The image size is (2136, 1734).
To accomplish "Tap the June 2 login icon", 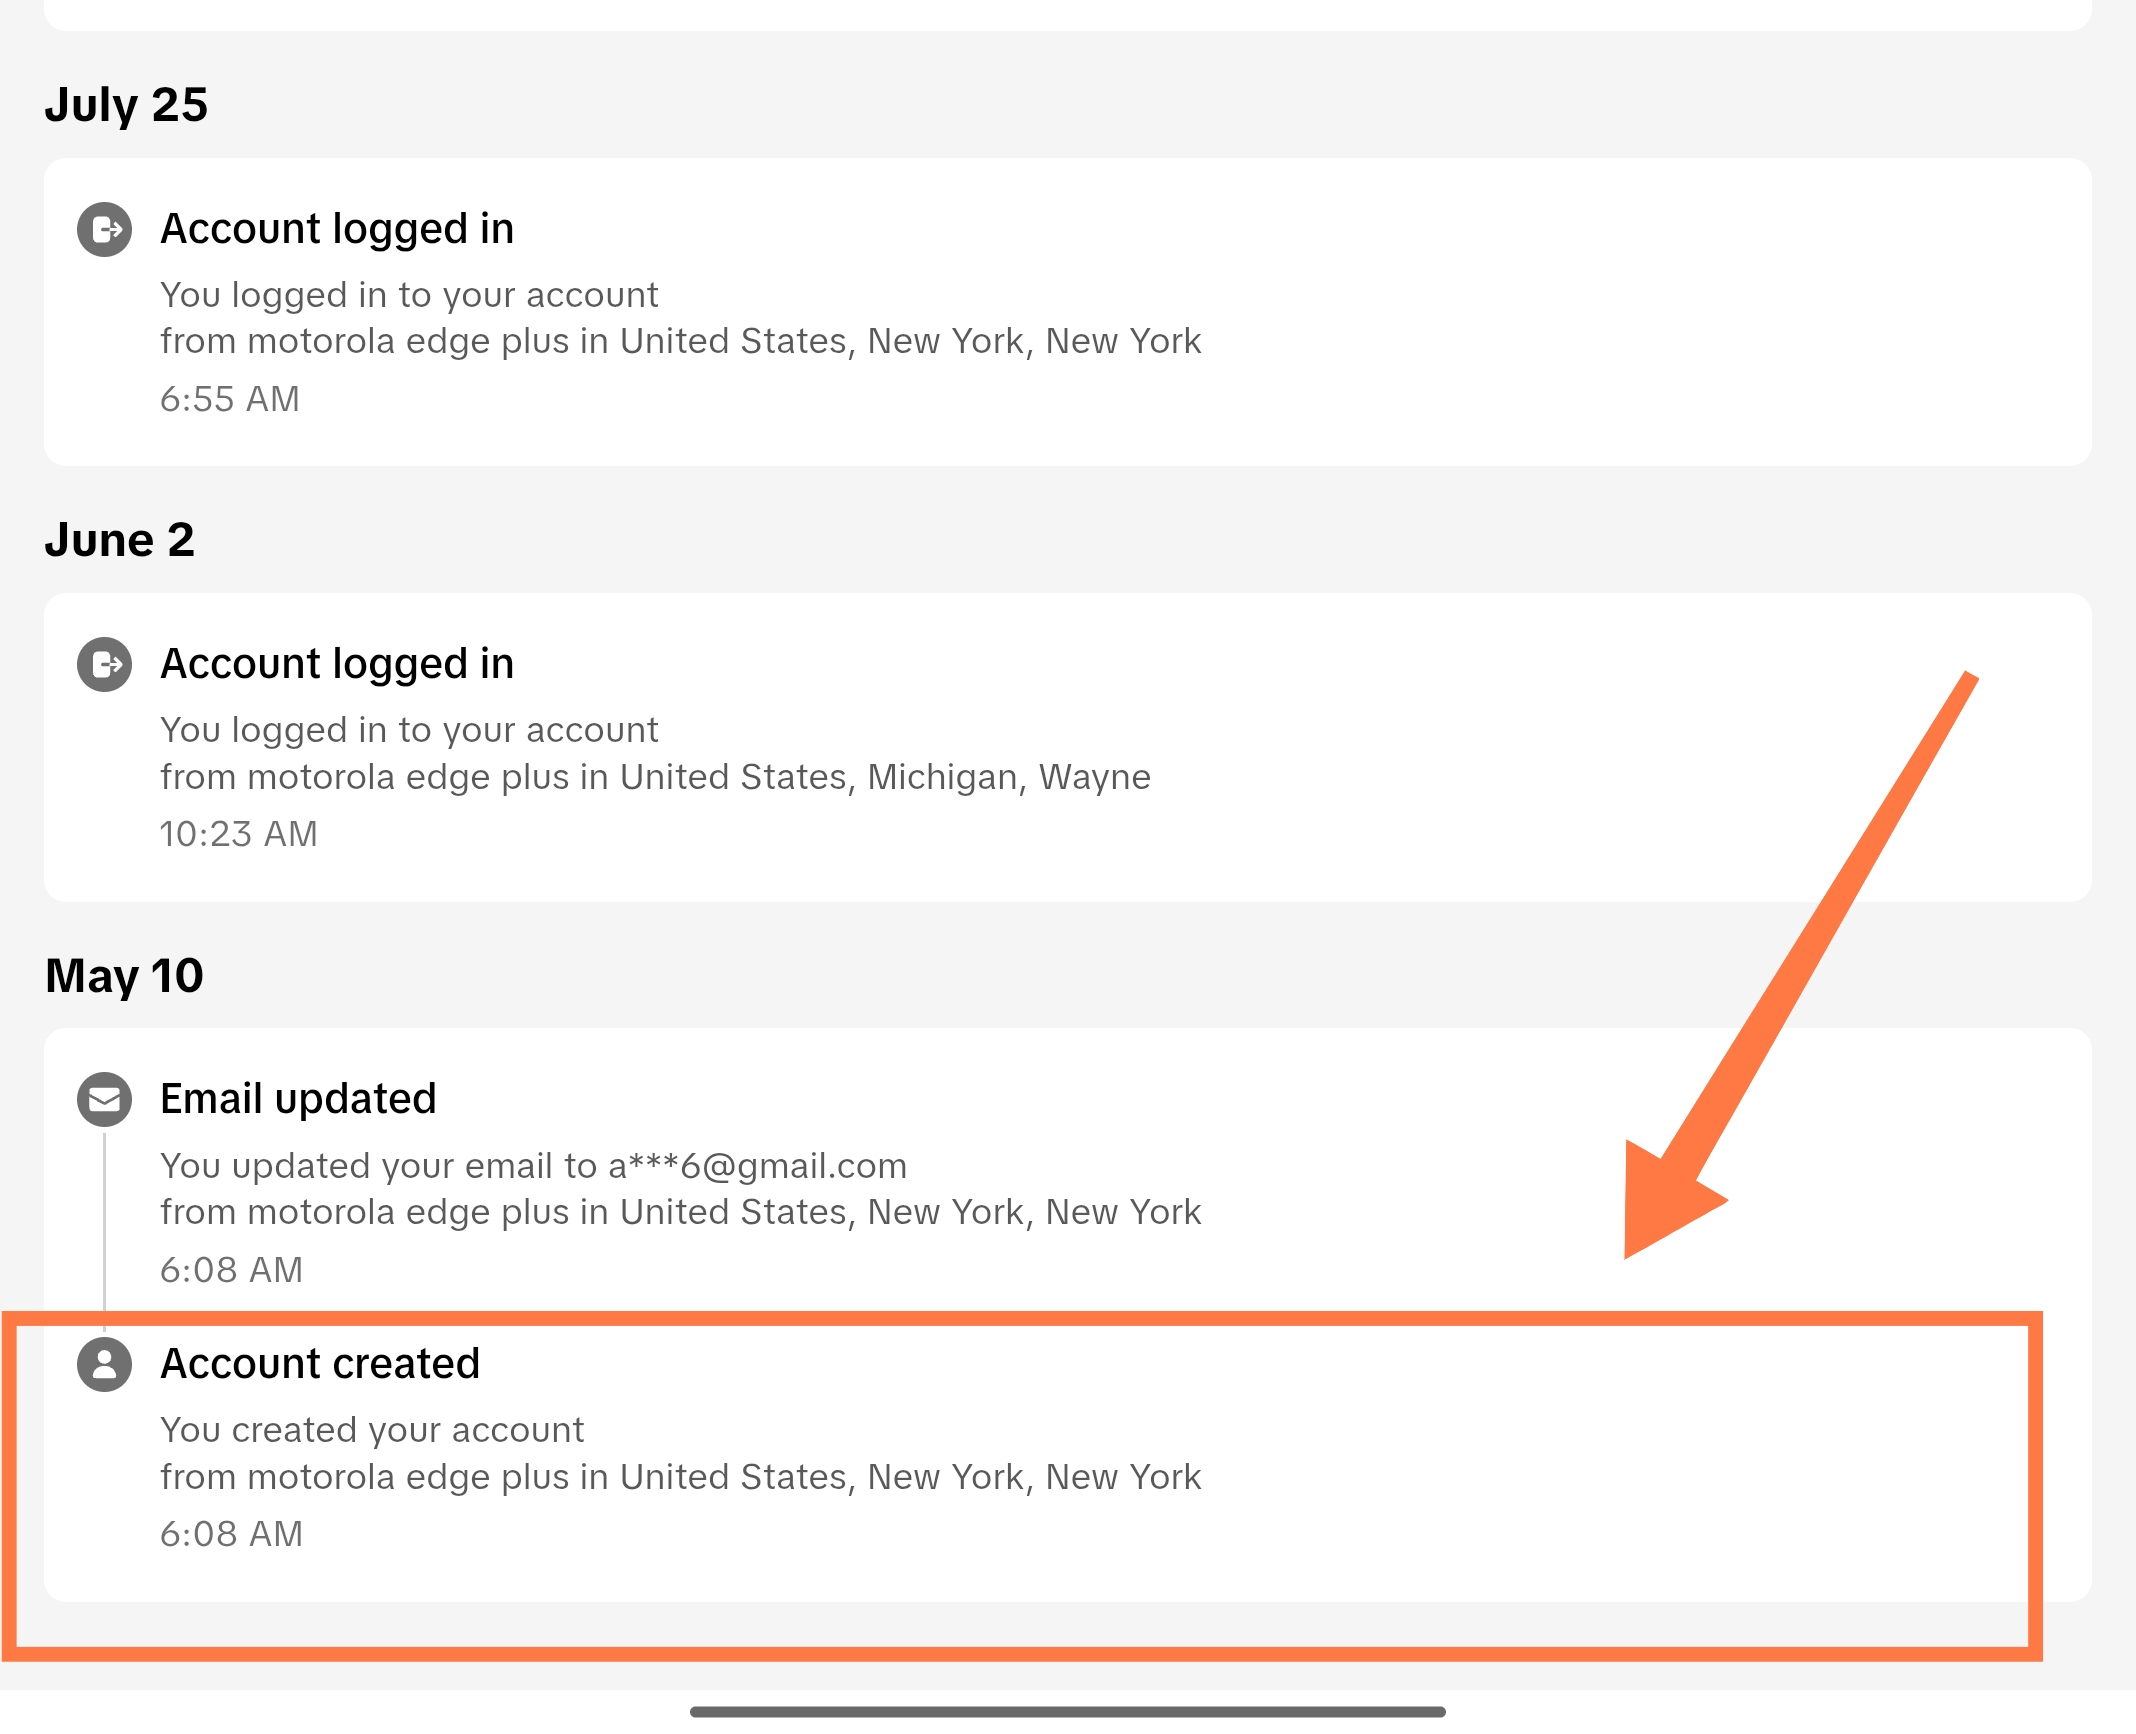I will [105, 665].
